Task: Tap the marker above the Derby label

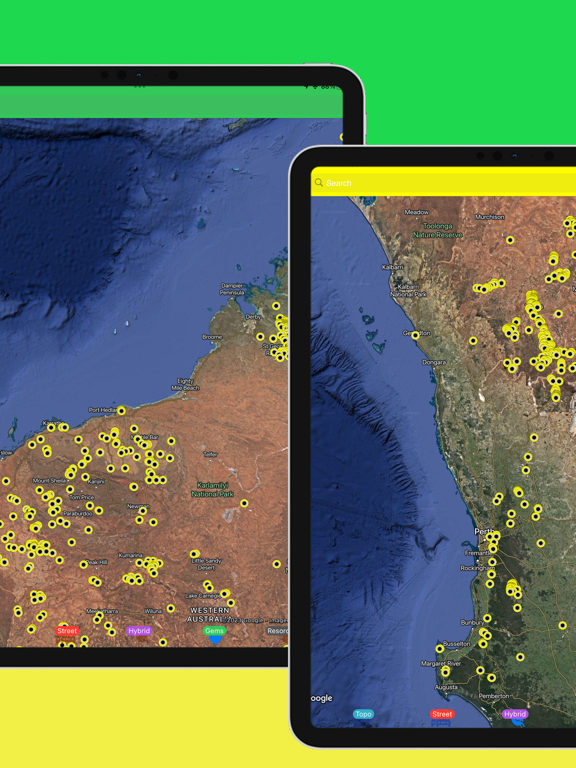Action: click(x=276, y=306)
